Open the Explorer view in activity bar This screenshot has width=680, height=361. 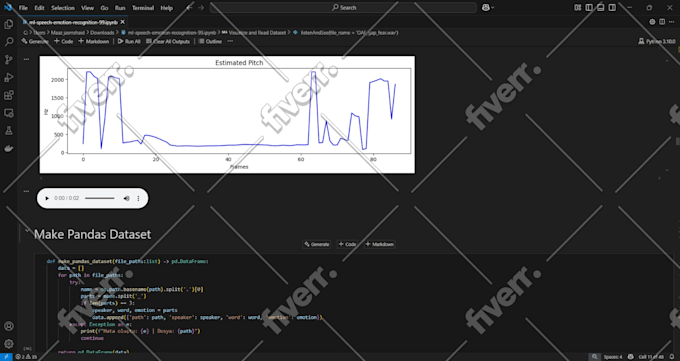pyautogui.click(x=9, y=24)
